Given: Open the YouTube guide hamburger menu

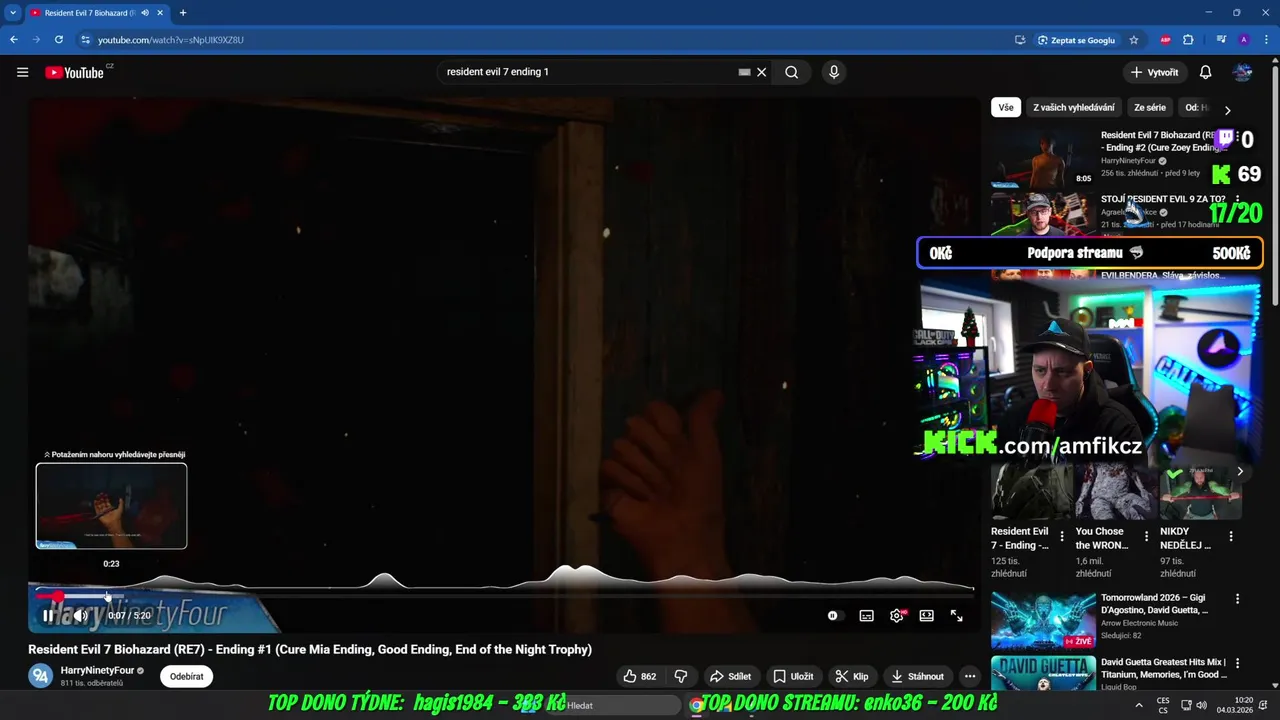Looking at the screenshot, I should (22, 72).
